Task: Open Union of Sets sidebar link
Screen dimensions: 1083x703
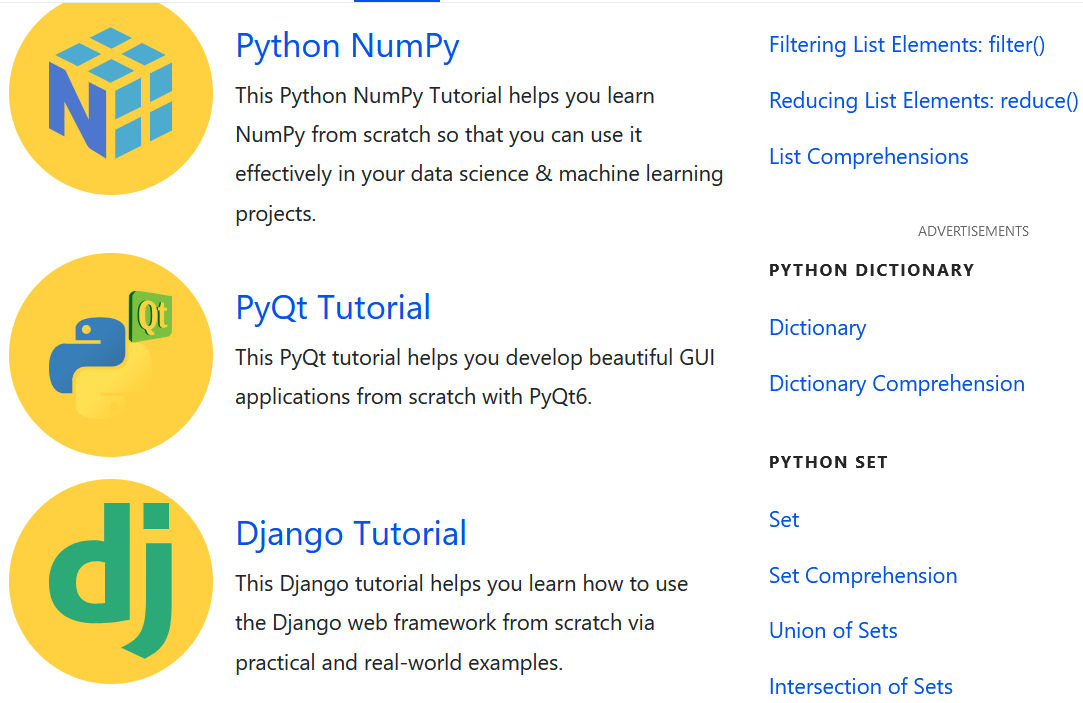Action: pyautogui.click(x=833, y=630)
